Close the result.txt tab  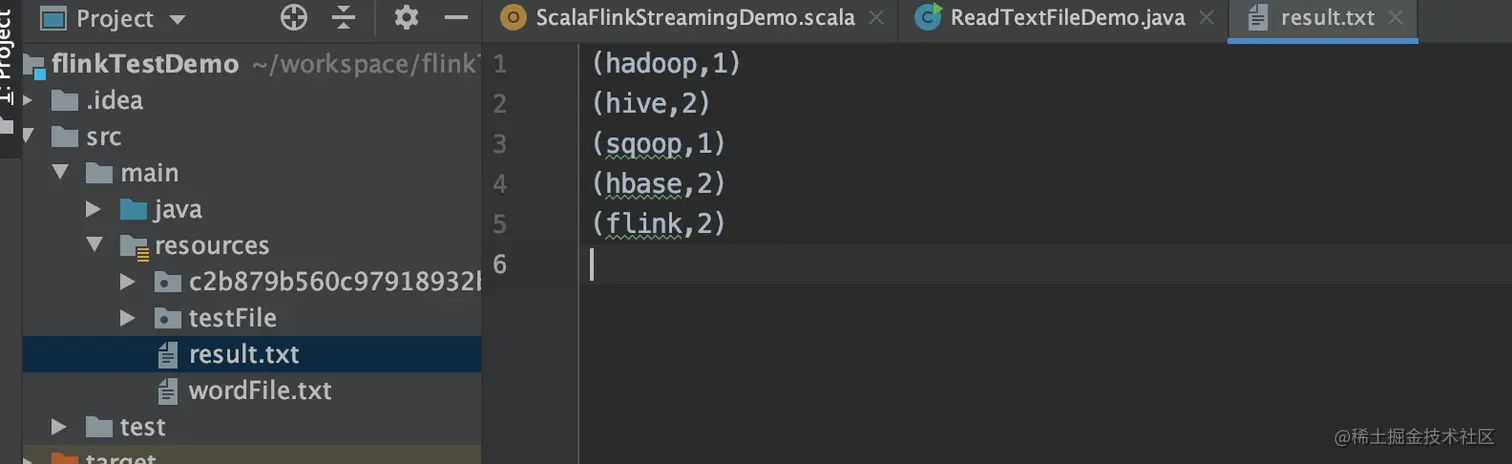(x=1396, y=17)
